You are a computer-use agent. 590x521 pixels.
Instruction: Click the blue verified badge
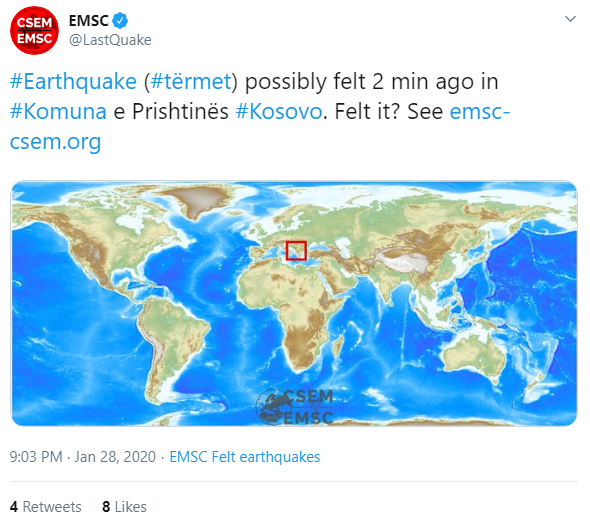point(120,20)
